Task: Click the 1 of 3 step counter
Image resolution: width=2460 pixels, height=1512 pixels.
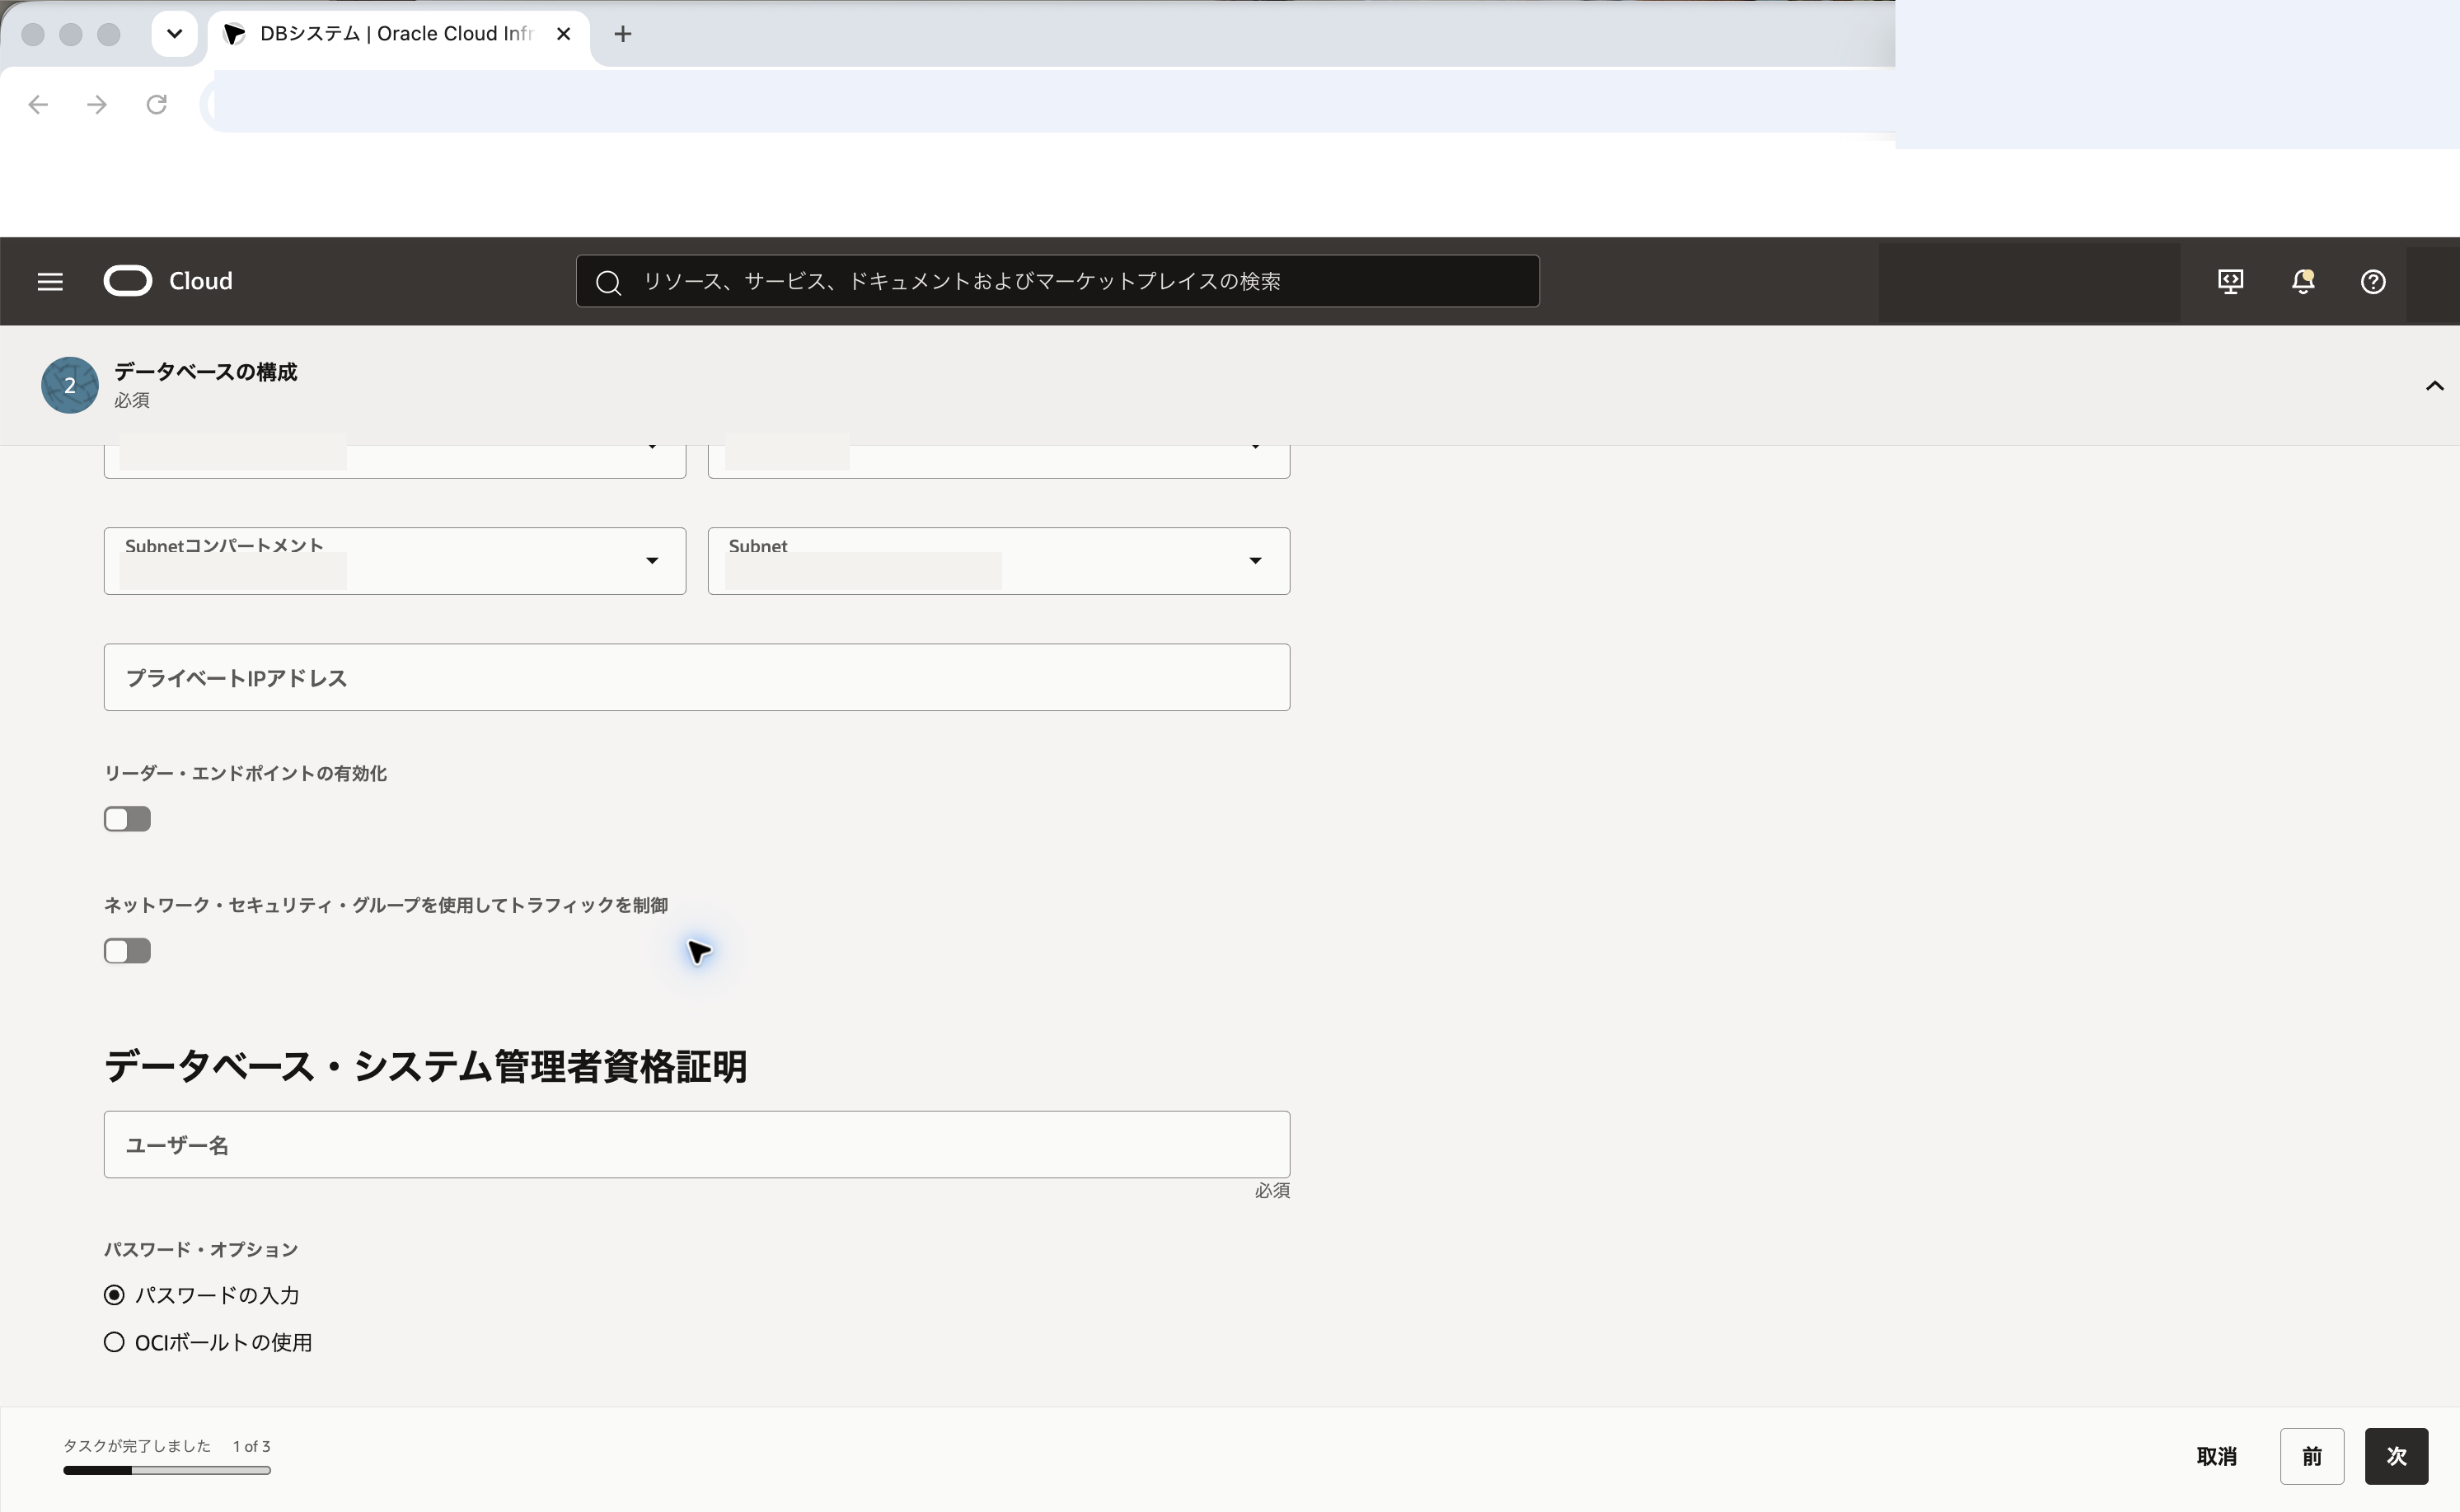Action: point(252,1446)
